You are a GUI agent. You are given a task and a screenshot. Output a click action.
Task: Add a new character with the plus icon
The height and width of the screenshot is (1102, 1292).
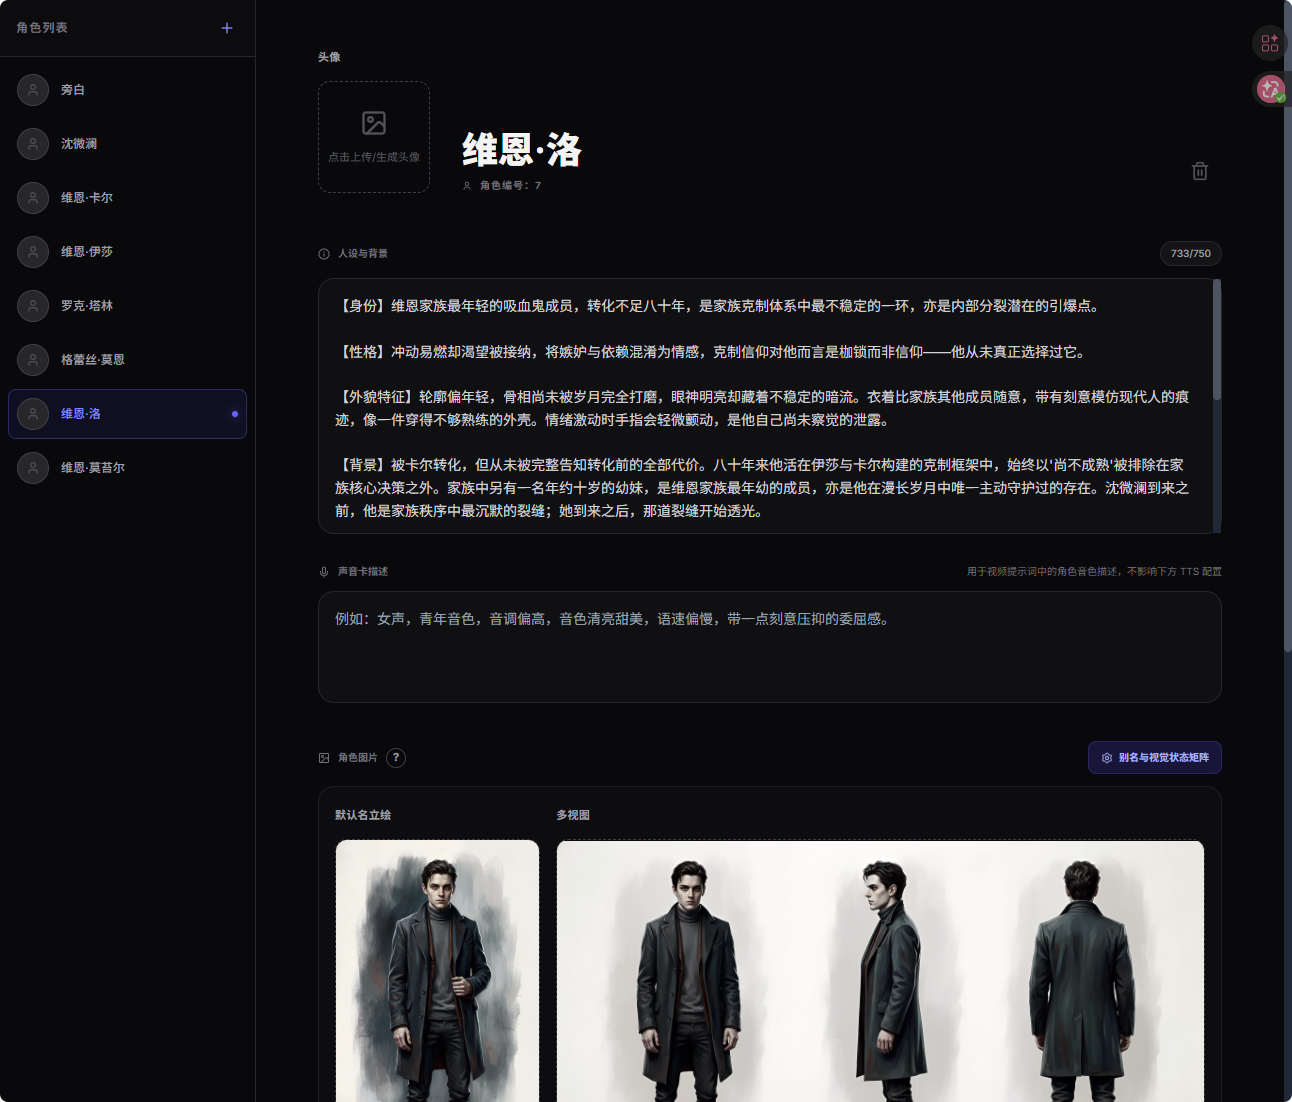[x=227, y=28]
